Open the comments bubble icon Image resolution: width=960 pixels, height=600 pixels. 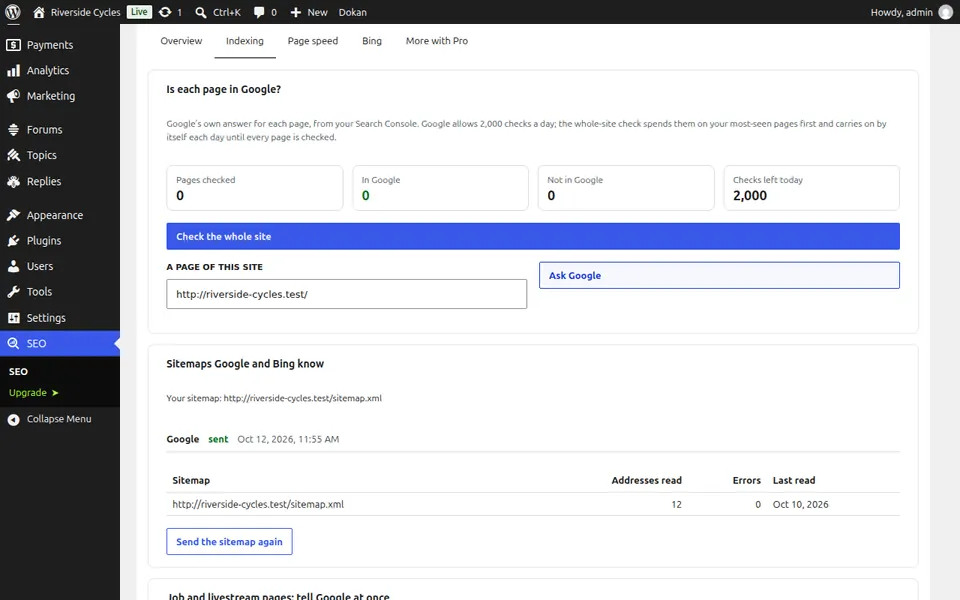pos(259,12)
